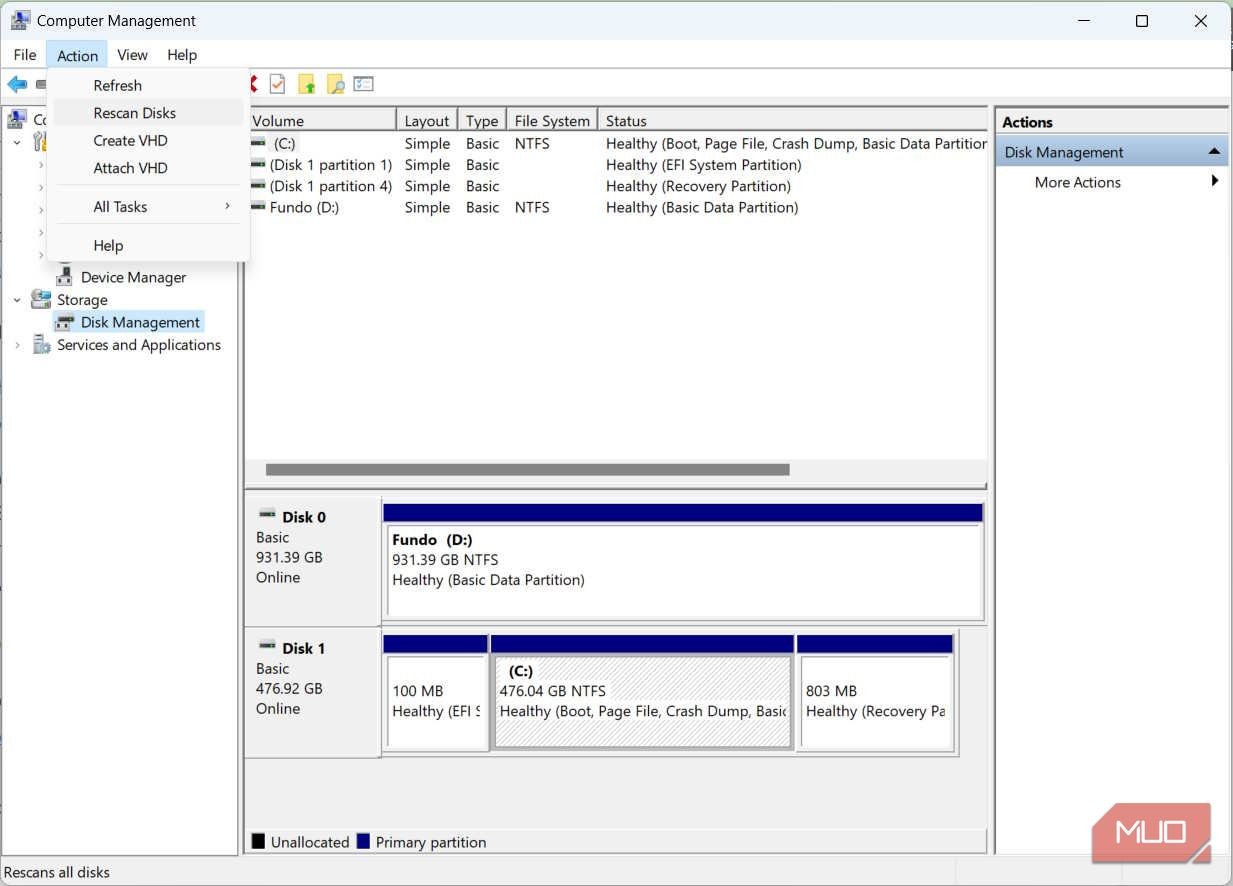Click the checklist settings toolbar icon
The width and height of the screenshot is (1233, 886).
click(364, 85)
